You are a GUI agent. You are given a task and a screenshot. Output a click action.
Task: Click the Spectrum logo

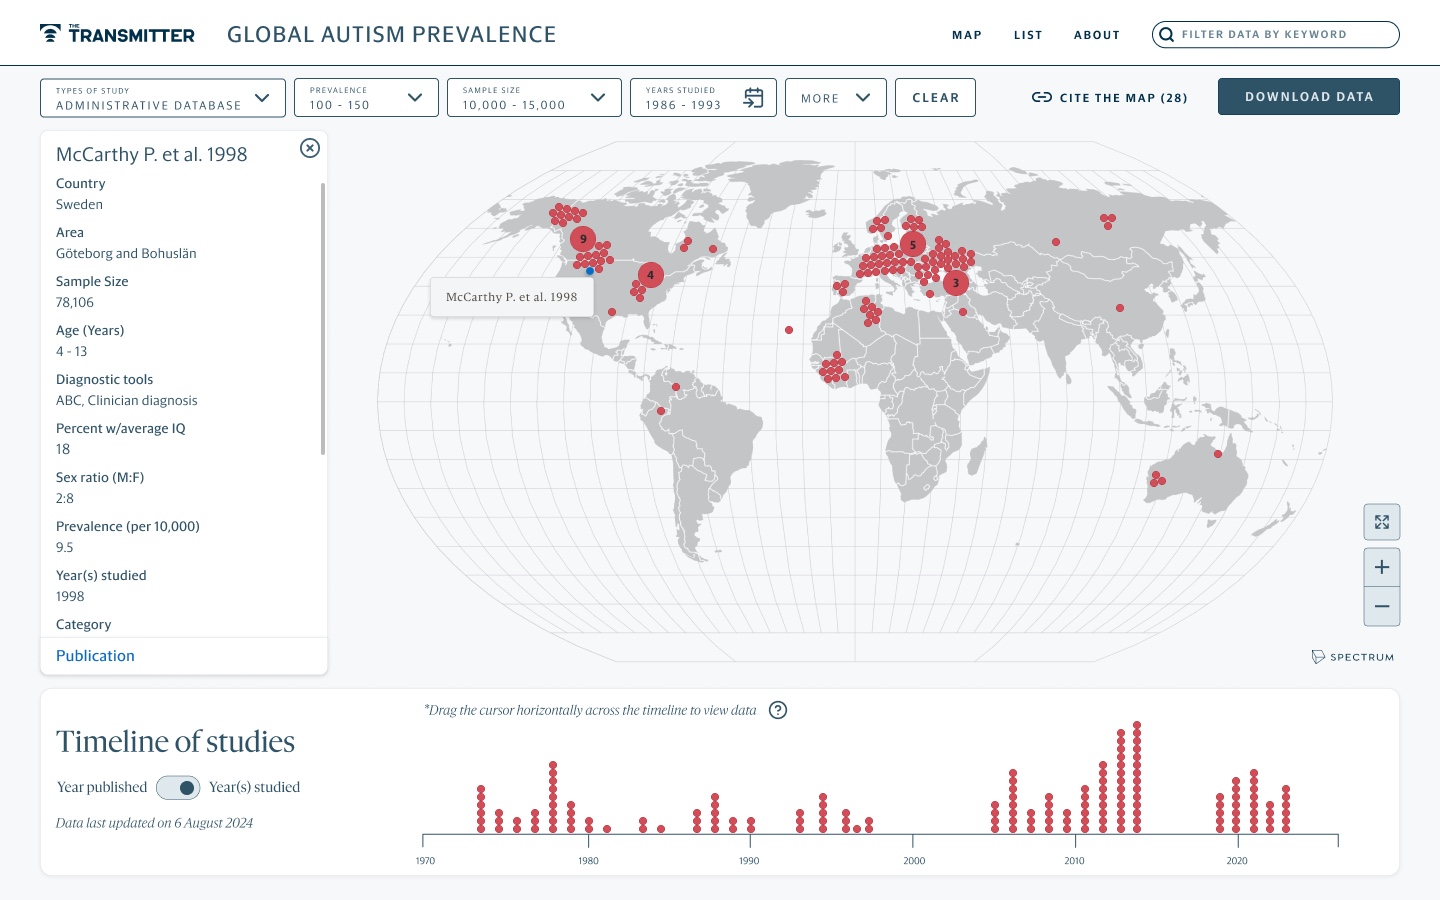point(1352,657)
